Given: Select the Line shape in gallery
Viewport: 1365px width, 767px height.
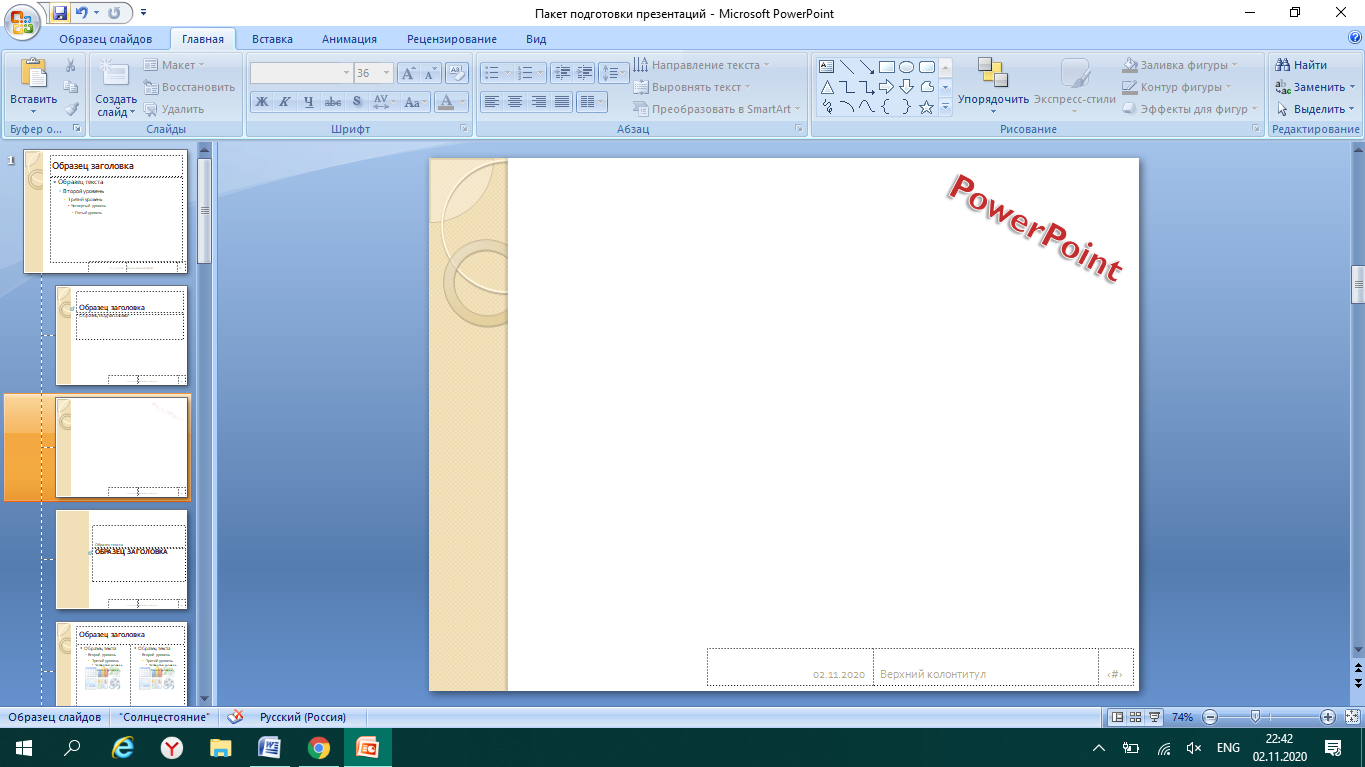Looking at the screenshot, I should coord(847,67).
